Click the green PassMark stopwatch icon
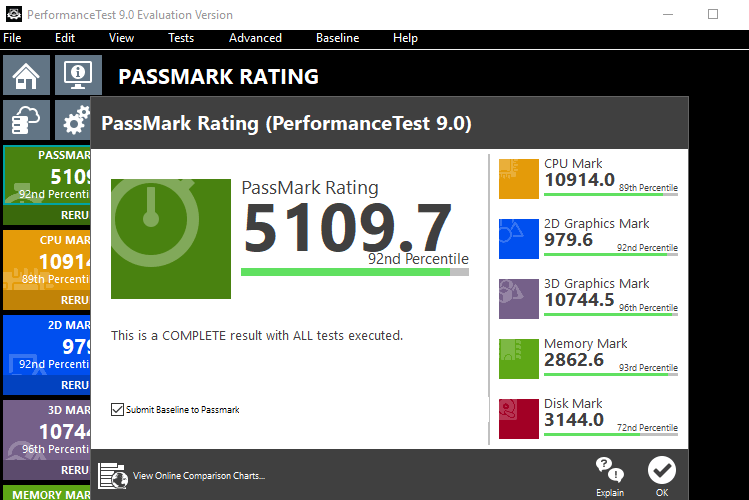This screenshot has width=749, height=500. [171, 239]
